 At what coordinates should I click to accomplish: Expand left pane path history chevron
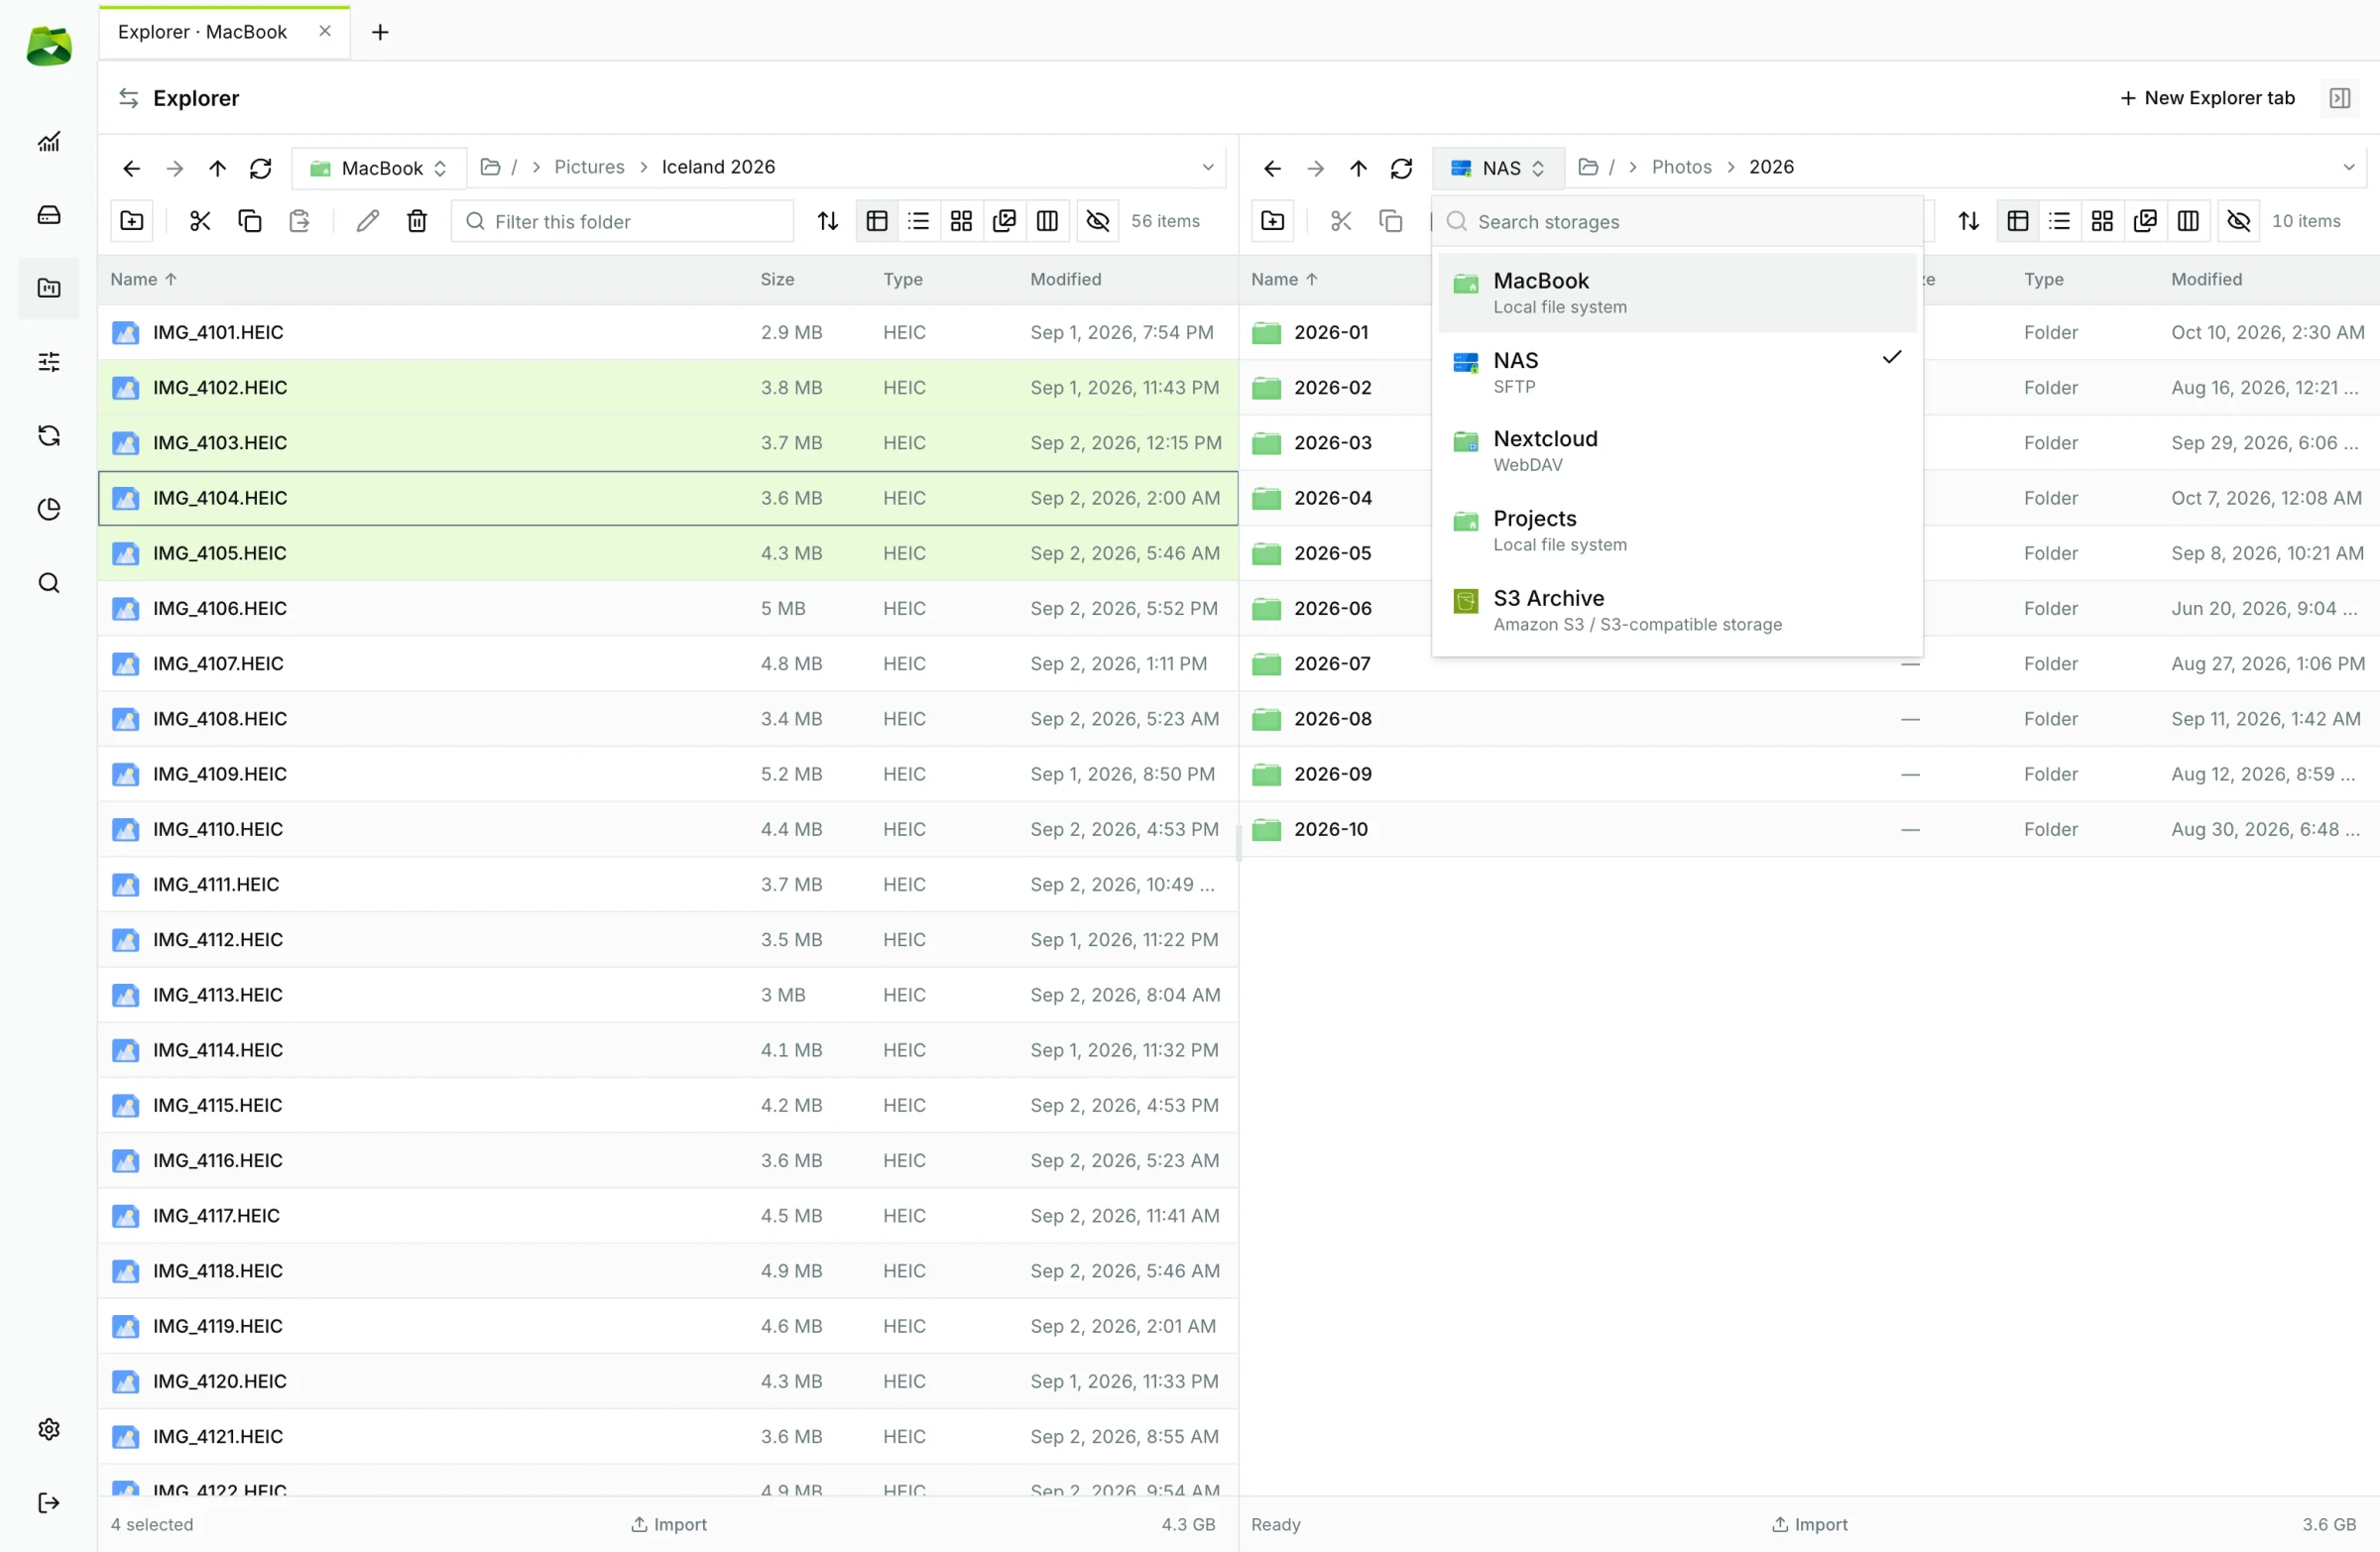pyautogui.click(x=1208, y=167)
